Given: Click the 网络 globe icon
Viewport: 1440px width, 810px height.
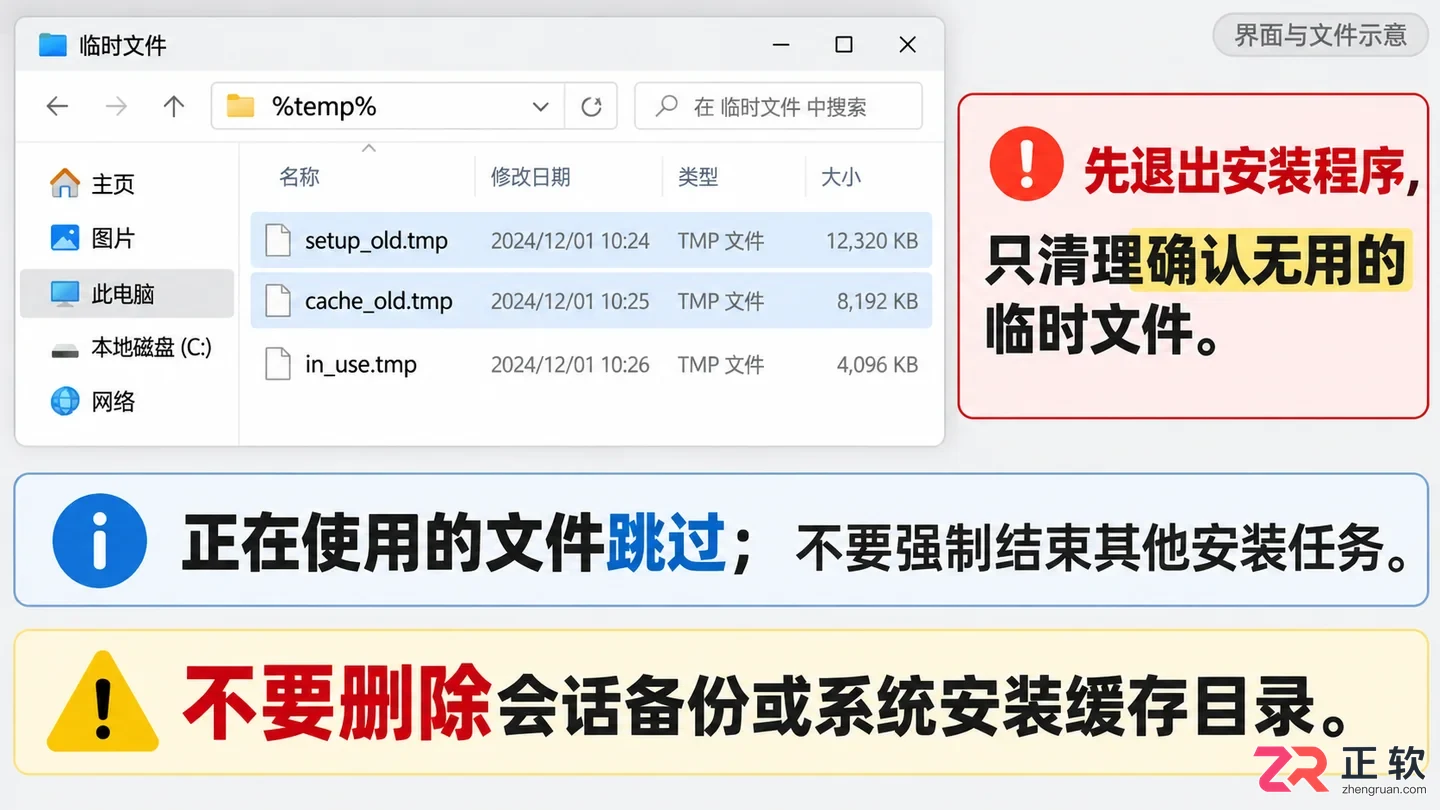Looking at the screenshot, I should [x=64, y=402].
